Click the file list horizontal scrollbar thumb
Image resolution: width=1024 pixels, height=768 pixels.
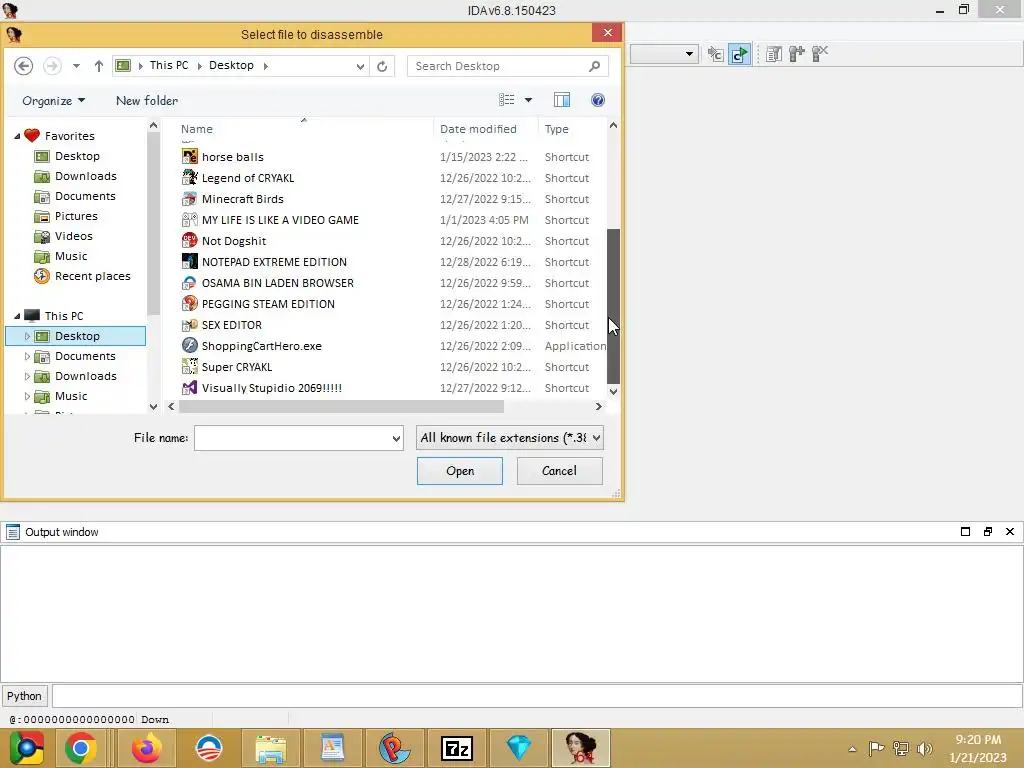(341, 406)
